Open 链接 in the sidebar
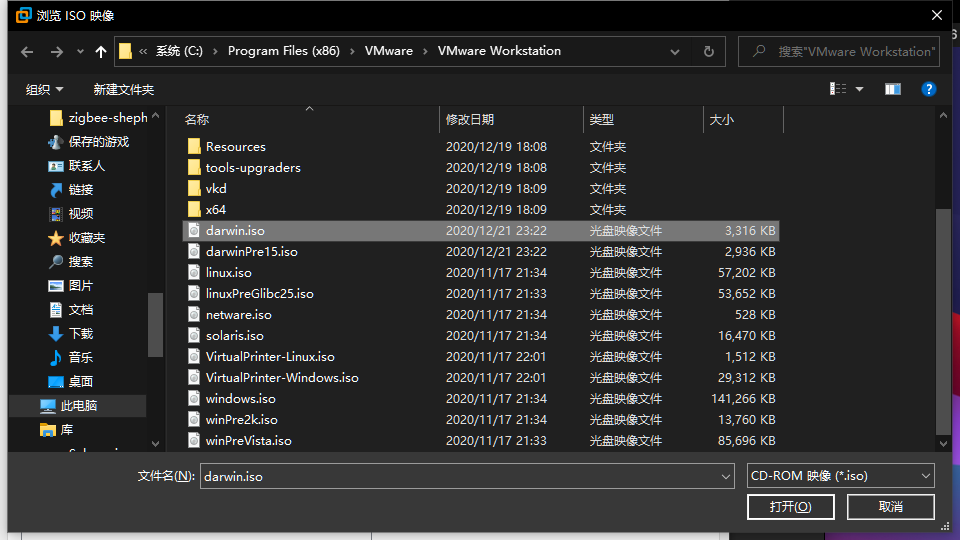The image size is (960, 540). pos(71,190)
